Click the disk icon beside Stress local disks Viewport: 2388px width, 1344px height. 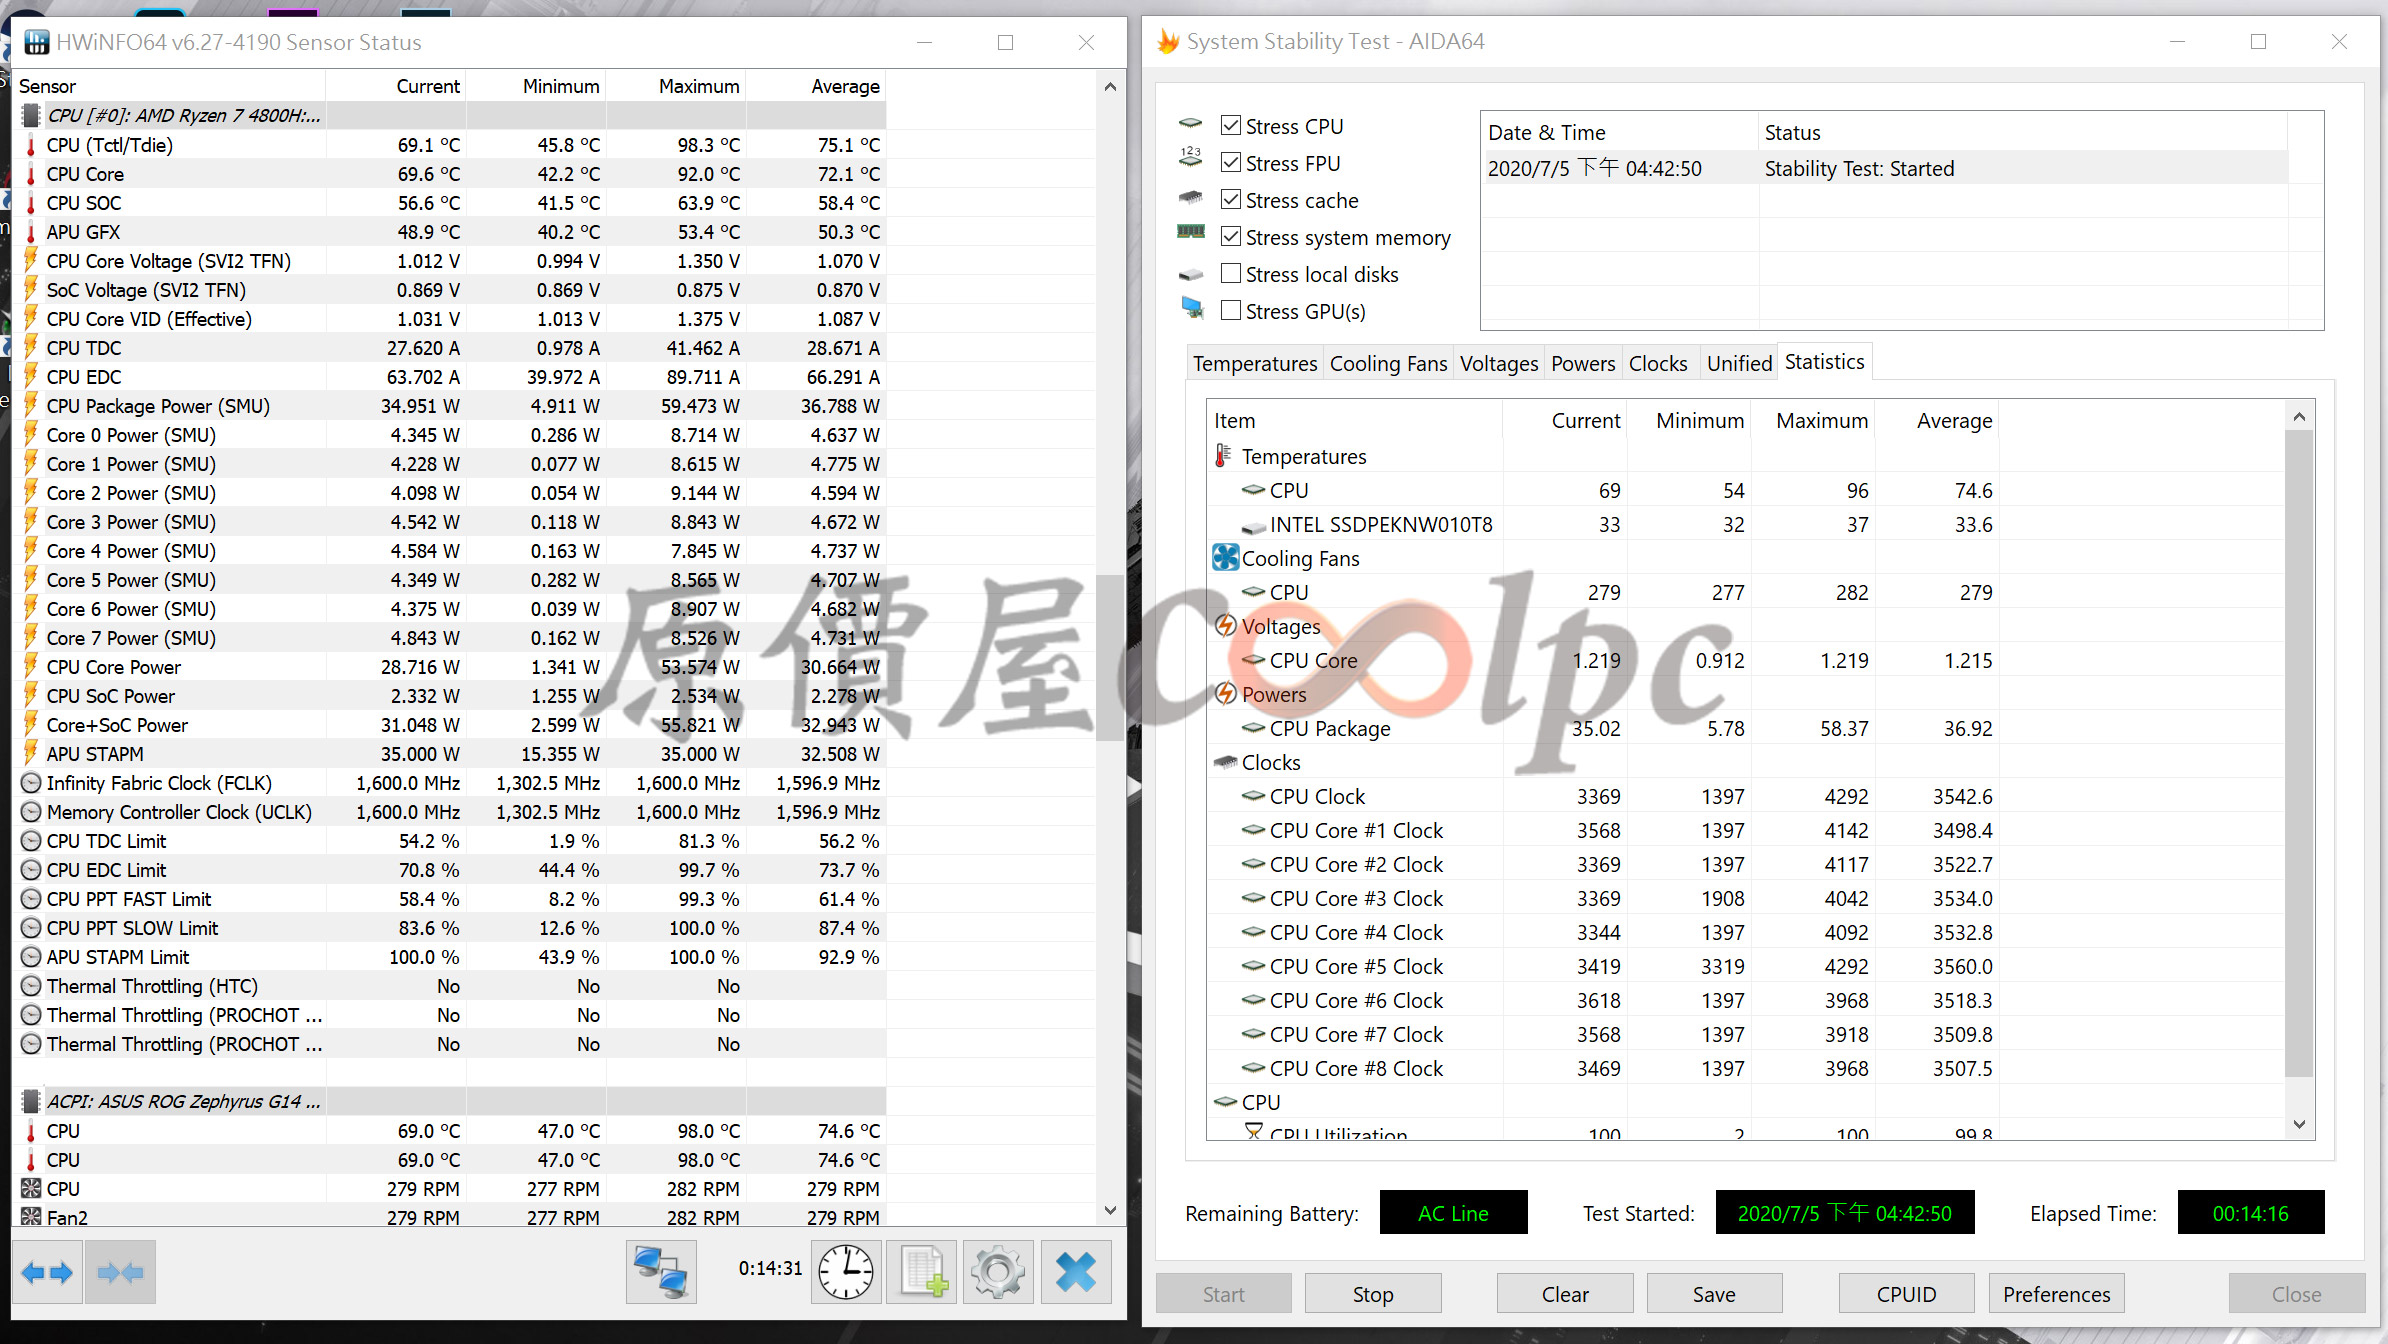[x=1190, y=274]
